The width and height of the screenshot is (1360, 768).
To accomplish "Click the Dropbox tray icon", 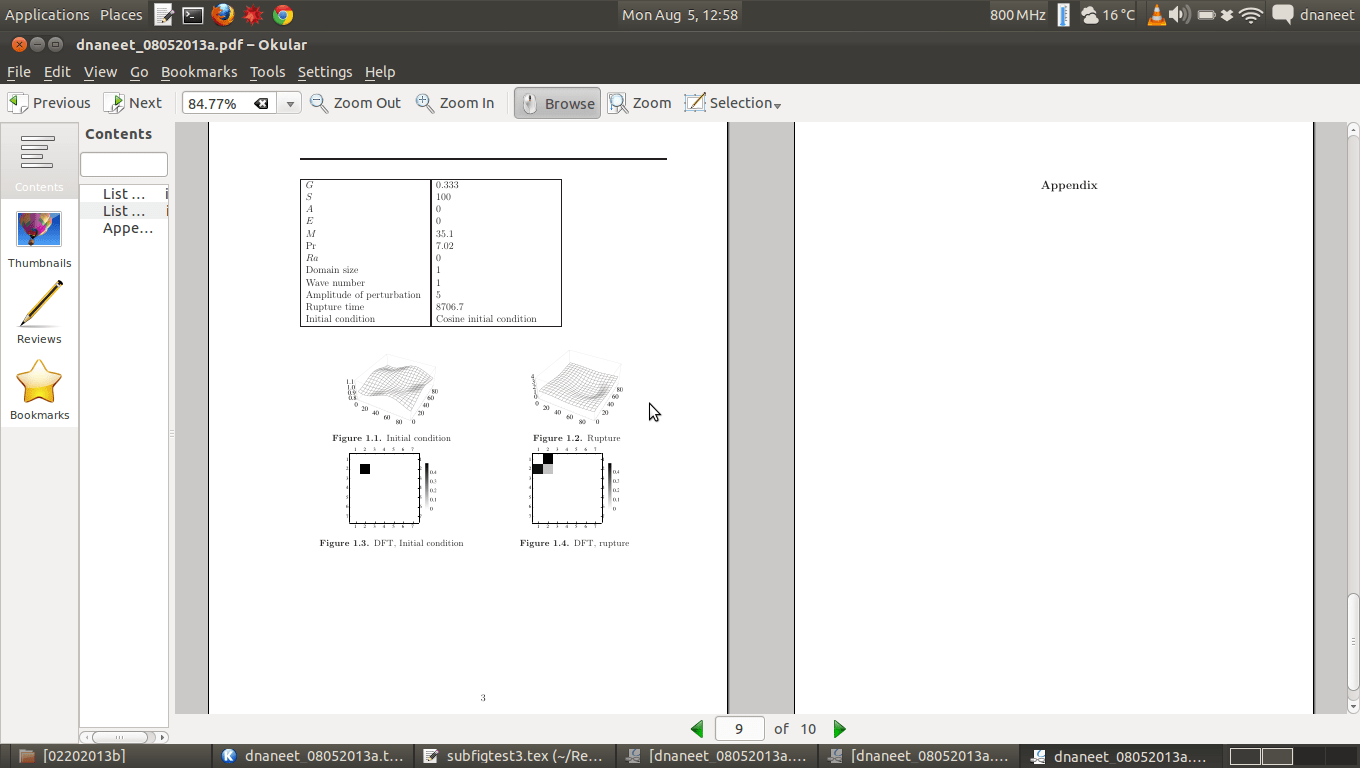I will (x=1226, y=15).
